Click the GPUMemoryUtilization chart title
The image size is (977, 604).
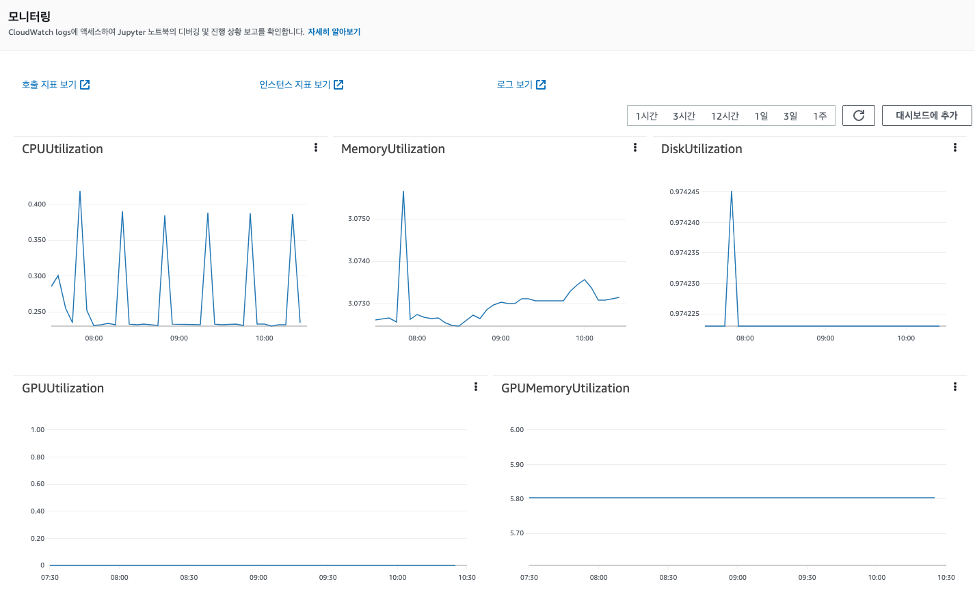tap(565, 388)
